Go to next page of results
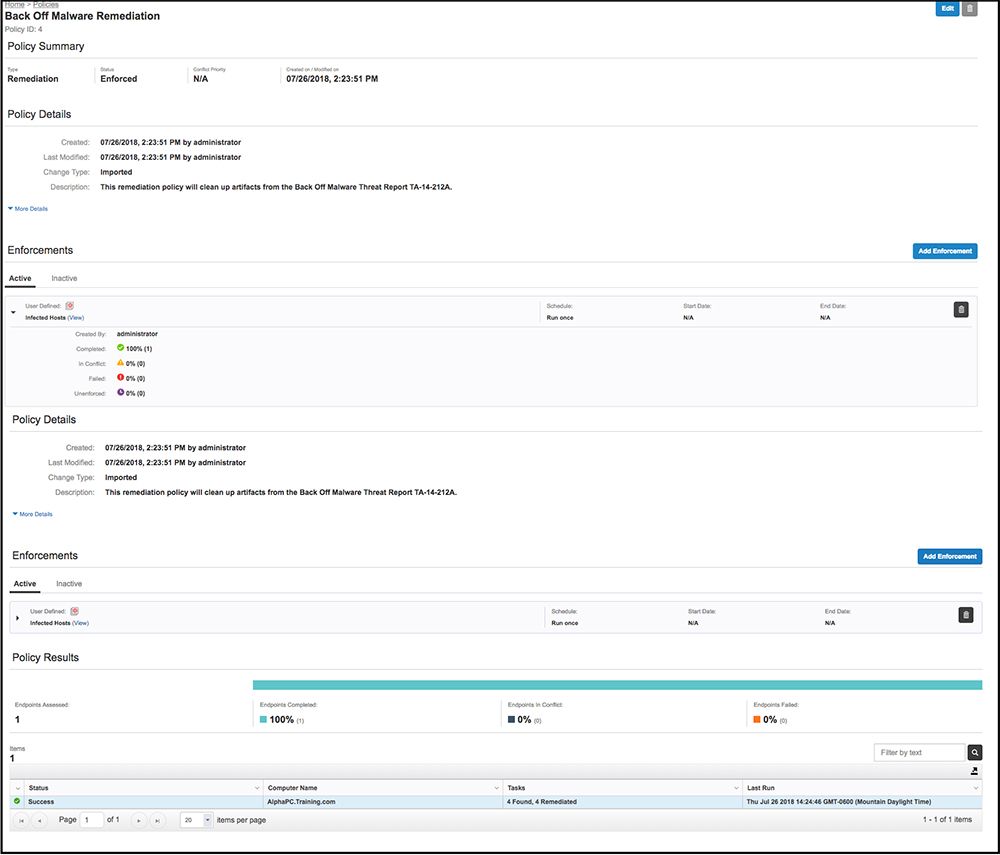The height and width of the screenshot is (855, 1000). coord(138,821)
